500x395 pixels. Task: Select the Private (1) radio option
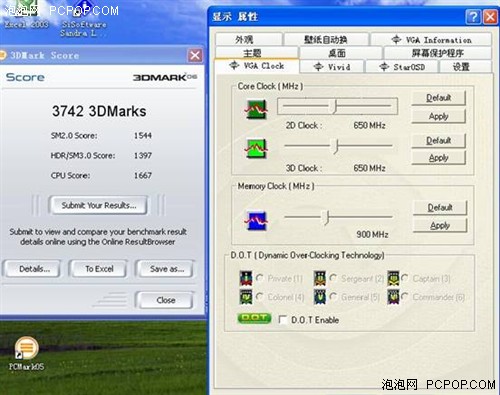[260, 278]
